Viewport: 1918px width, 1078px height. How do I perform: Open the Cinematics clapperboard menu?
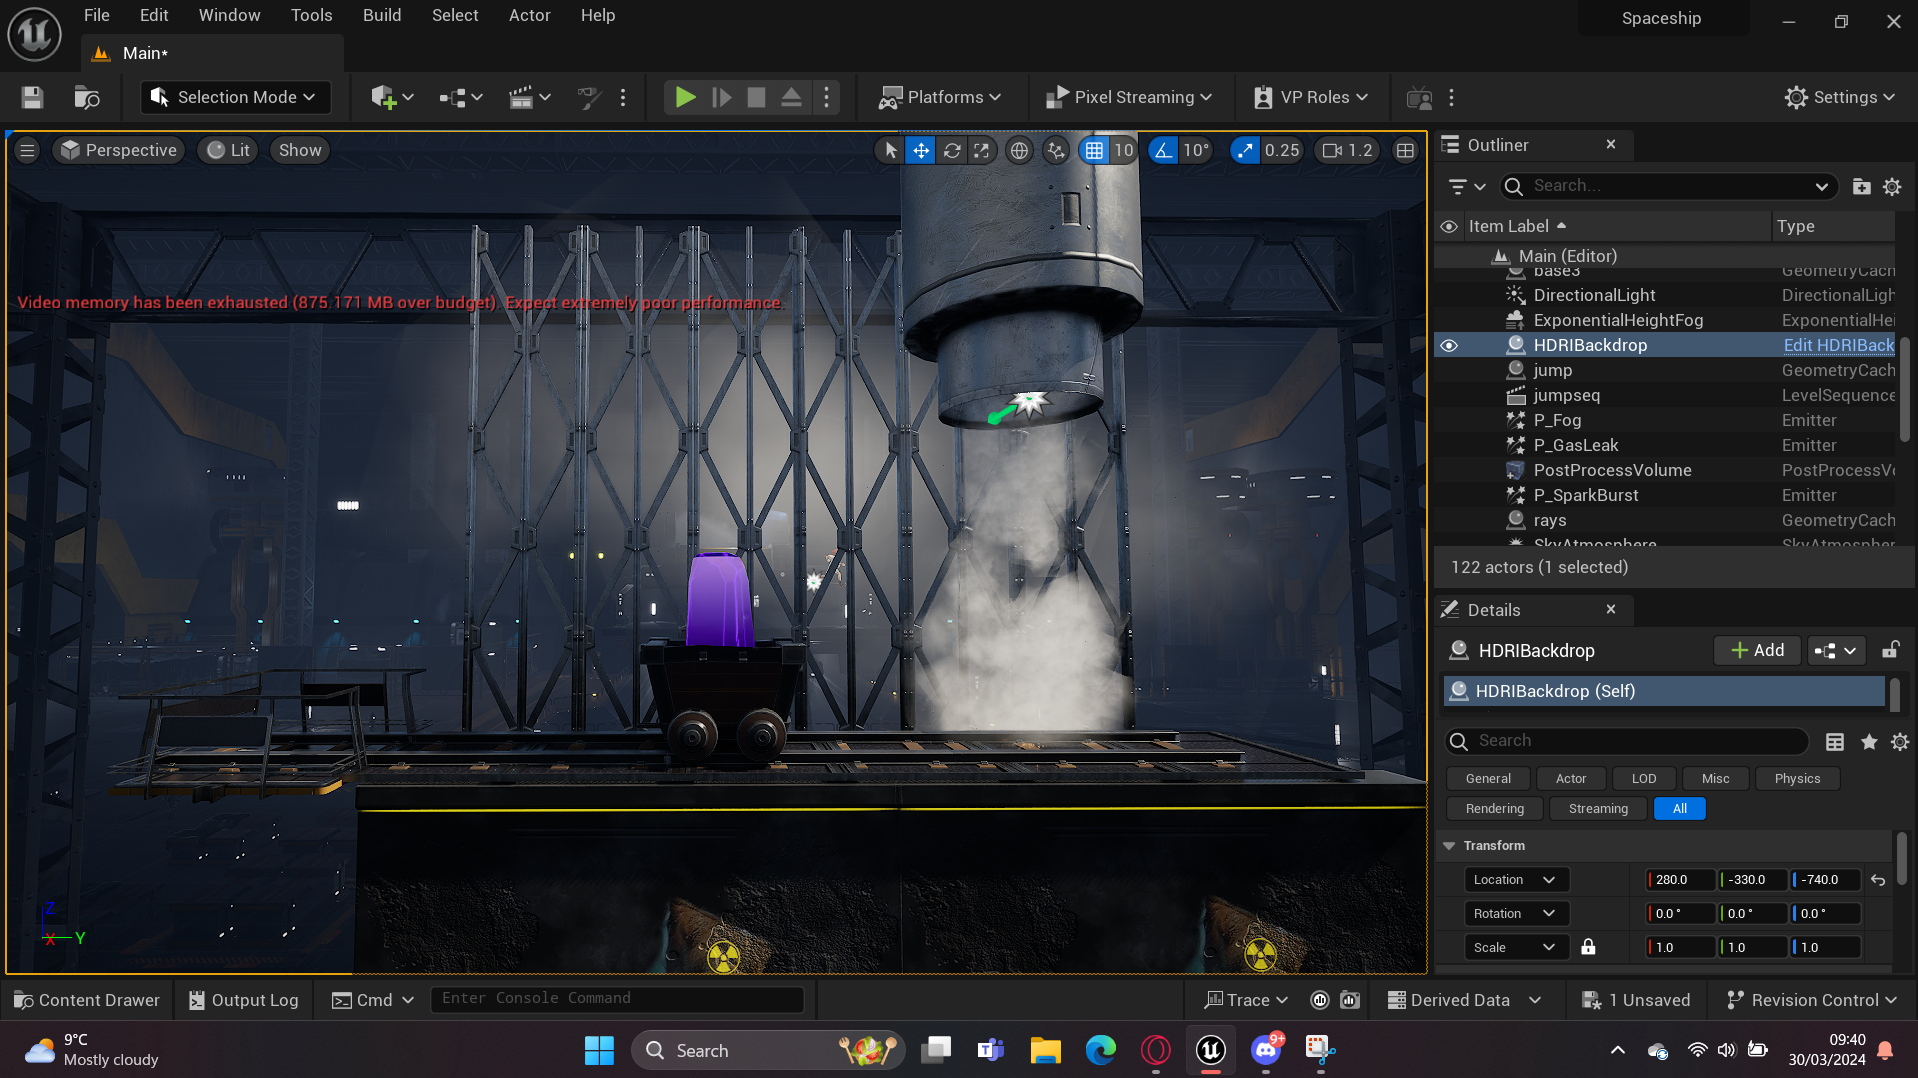point(529,97)
